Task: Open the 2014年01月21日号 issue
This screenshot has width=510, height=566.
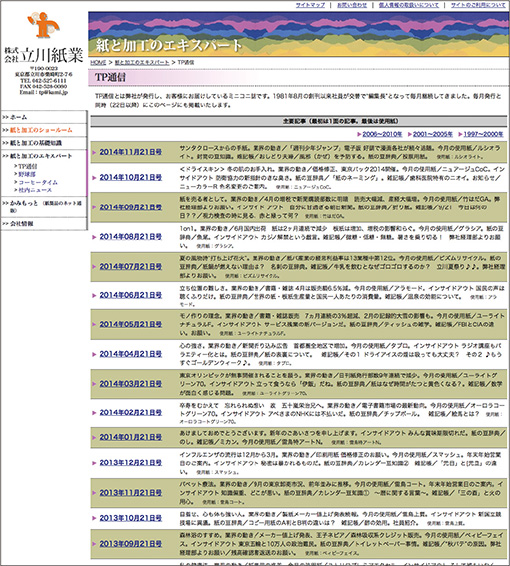Action: [x=131, y=437]
